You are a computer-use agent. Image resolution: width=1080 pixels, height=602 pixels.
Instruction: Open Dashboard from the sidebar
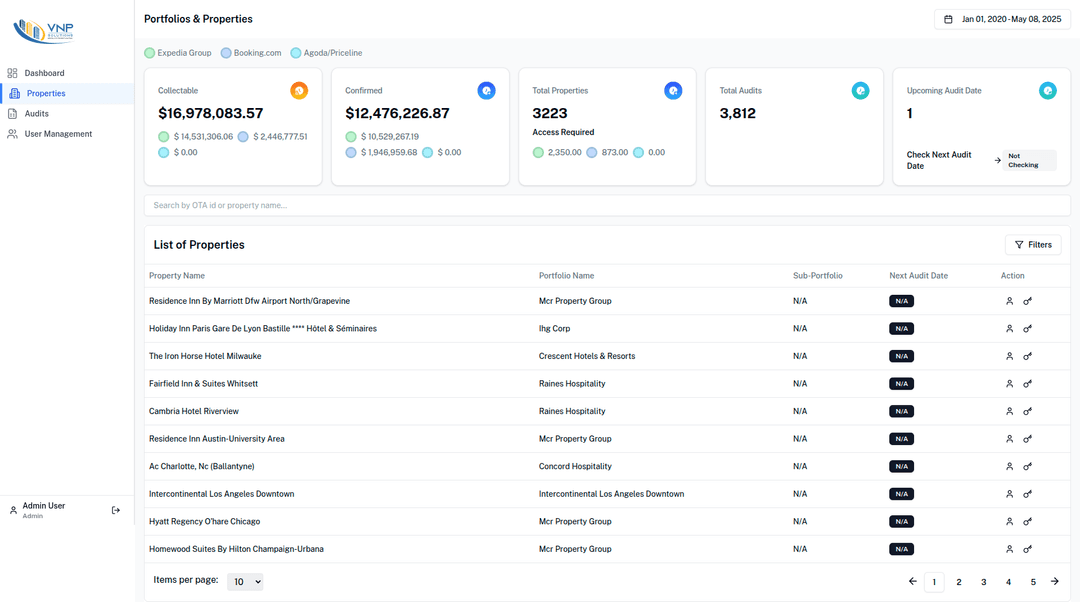(44, 73)
